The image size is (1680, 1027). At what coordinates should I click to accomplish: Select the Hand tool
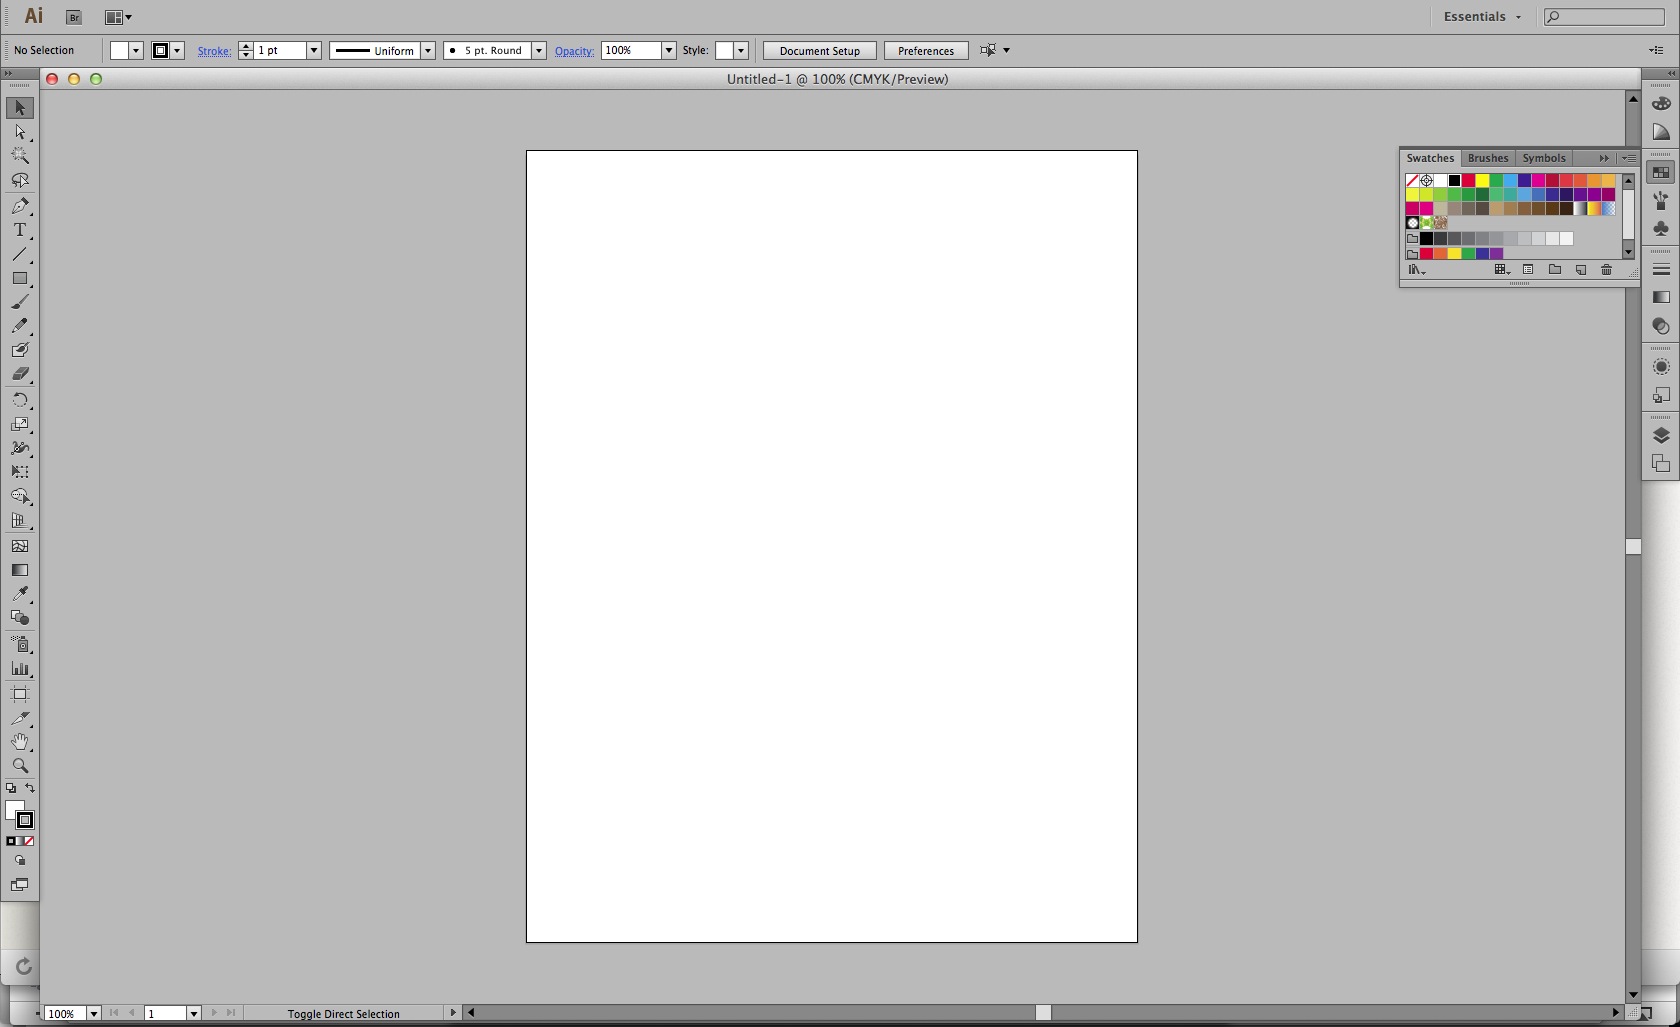pos(20,742)
